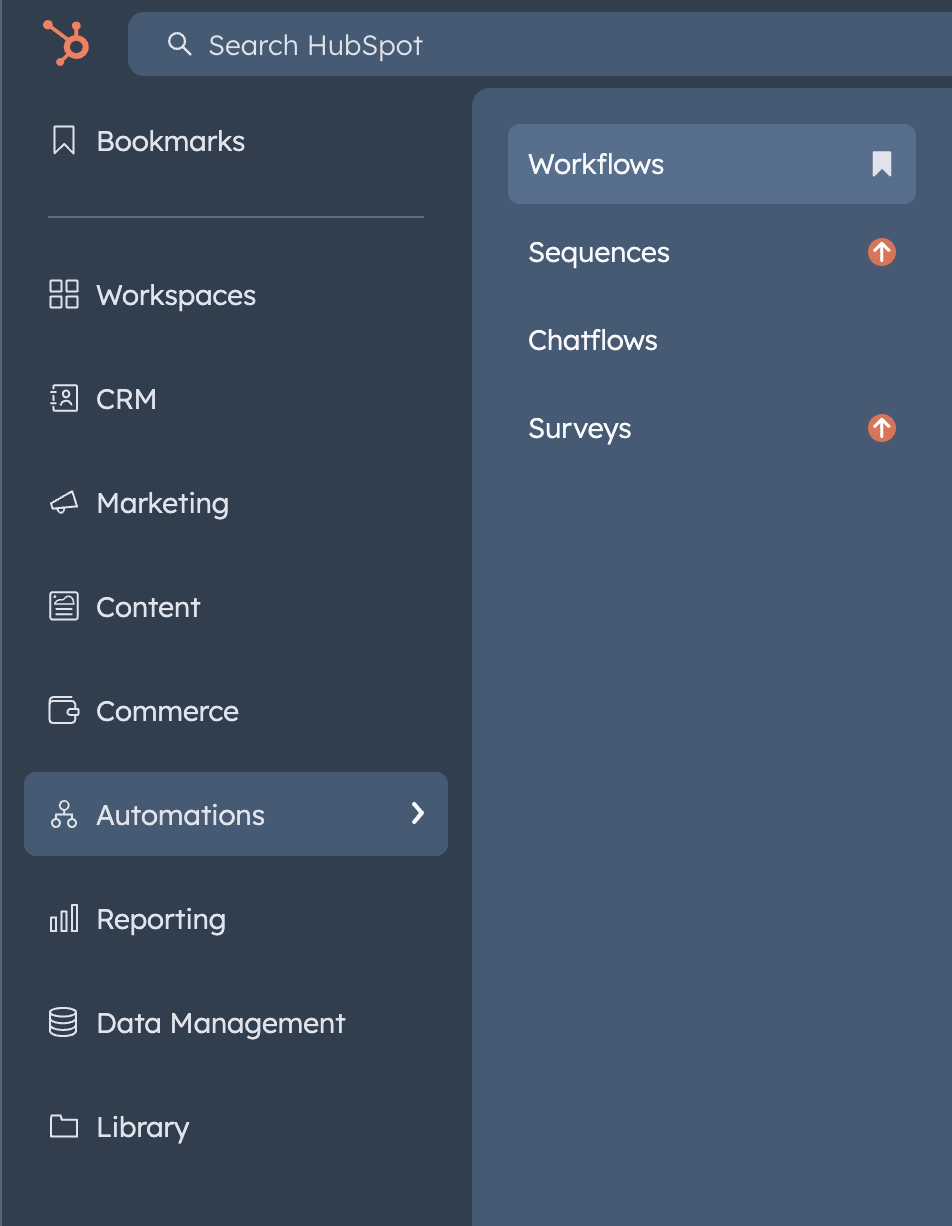Screen dimensions: 952x1226
Task: Click the Content page icon
Action: click(x=64, y=607)
